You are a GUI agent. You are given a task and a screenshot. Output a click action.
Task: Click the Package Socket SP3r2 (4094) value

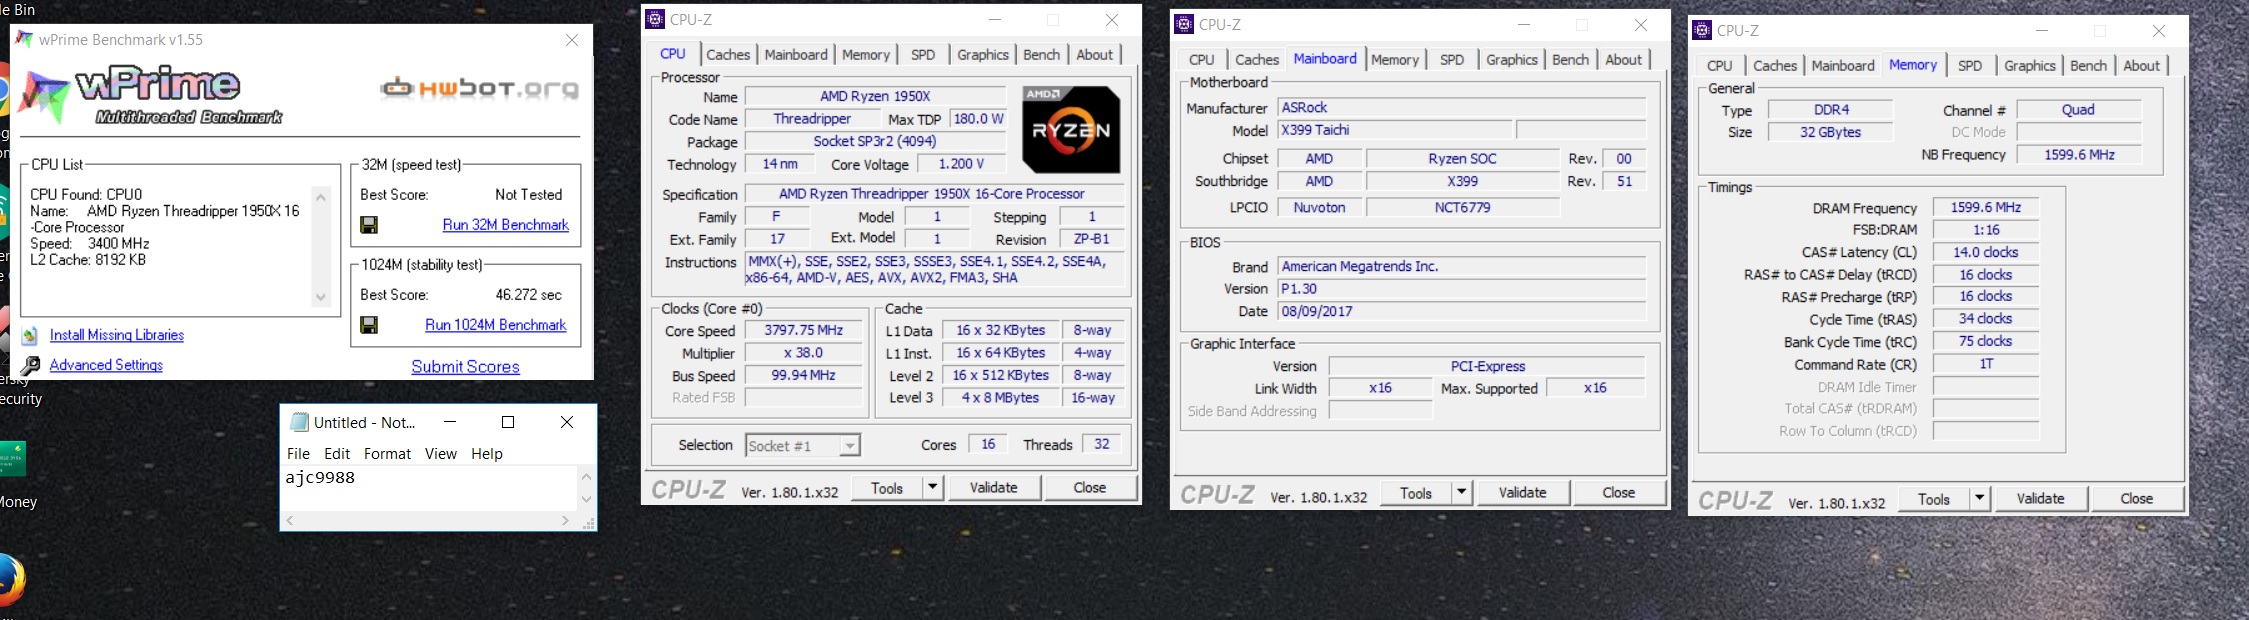875,142
